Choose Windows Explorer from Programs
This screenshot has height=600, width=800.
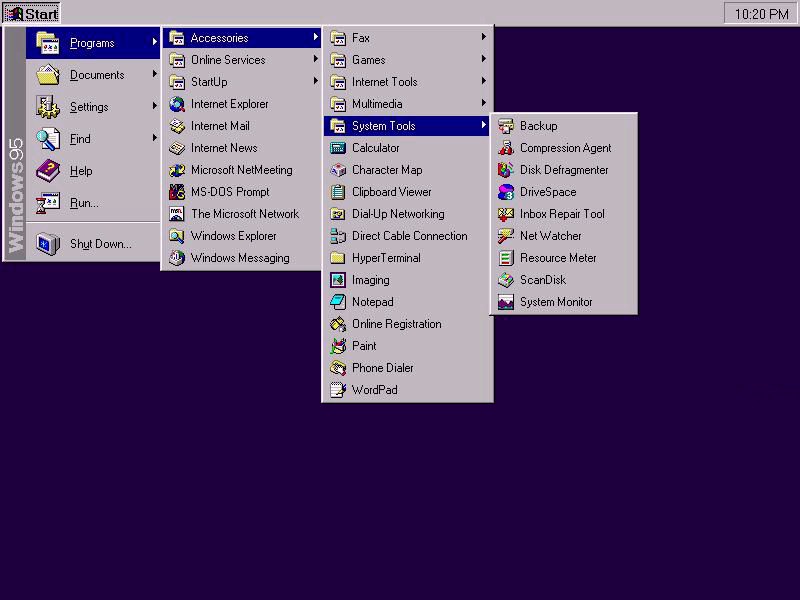pos(233,236)
